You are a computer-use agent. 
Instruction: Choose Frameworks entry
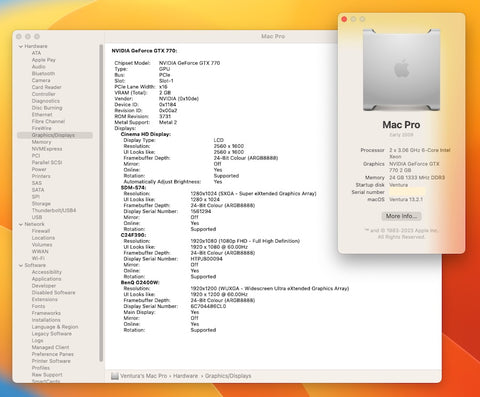tap(46, 313)
